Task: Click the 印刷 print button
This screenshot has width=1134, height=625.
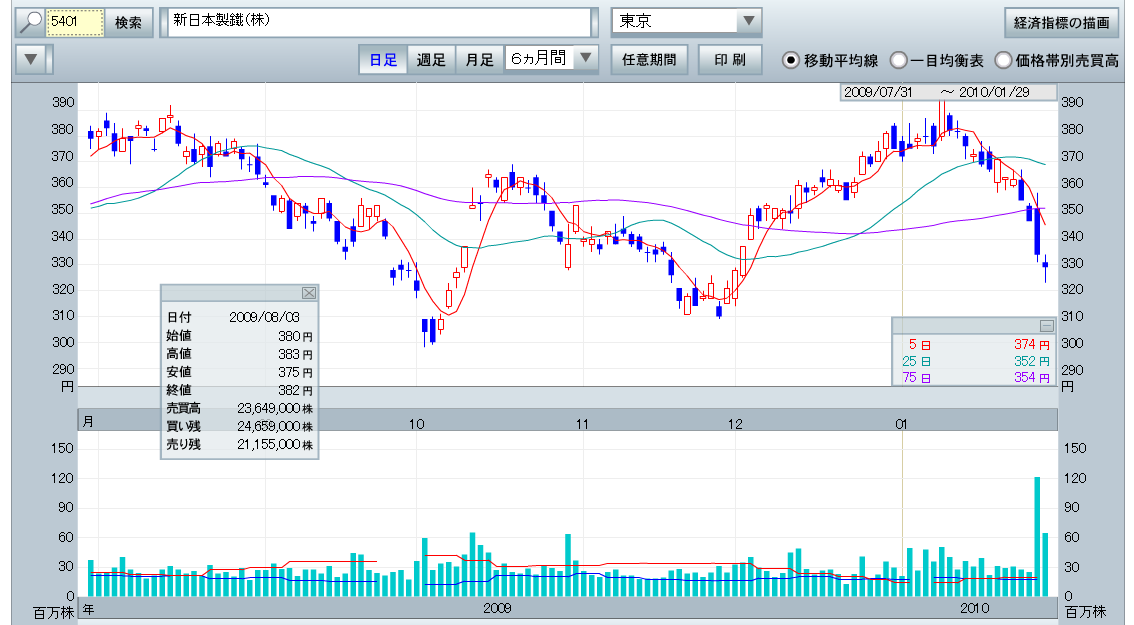Action: 730,60
